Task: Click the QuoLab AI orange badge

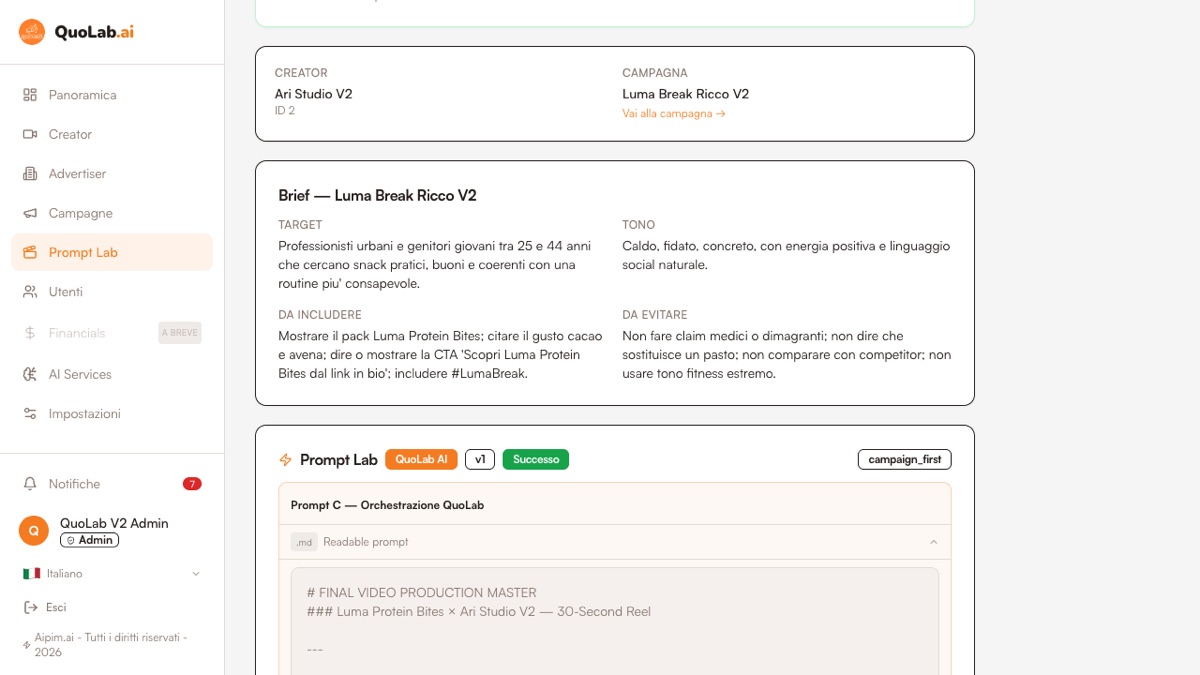Action: (421, 459)
